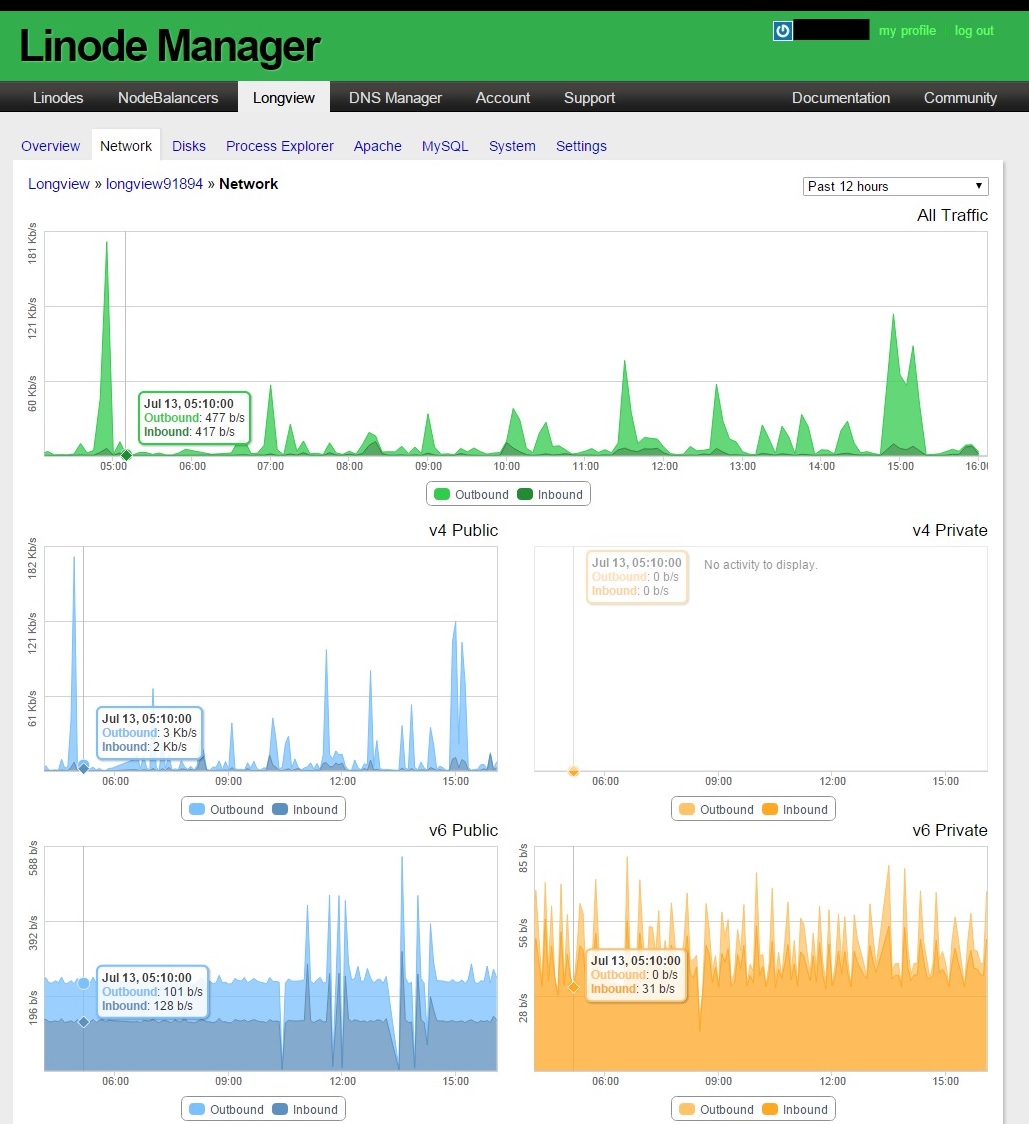Toggle Inbound series in v4 Private legend
1029x1124 pixels.
pyautogui.click(x=795, y=809)
